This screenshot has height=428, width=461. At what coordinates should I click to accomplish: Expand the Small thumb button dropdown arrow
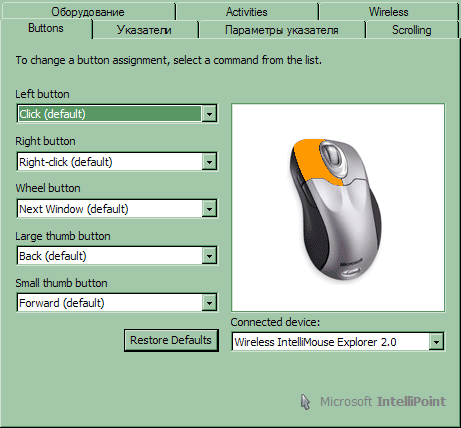point(209,303)
